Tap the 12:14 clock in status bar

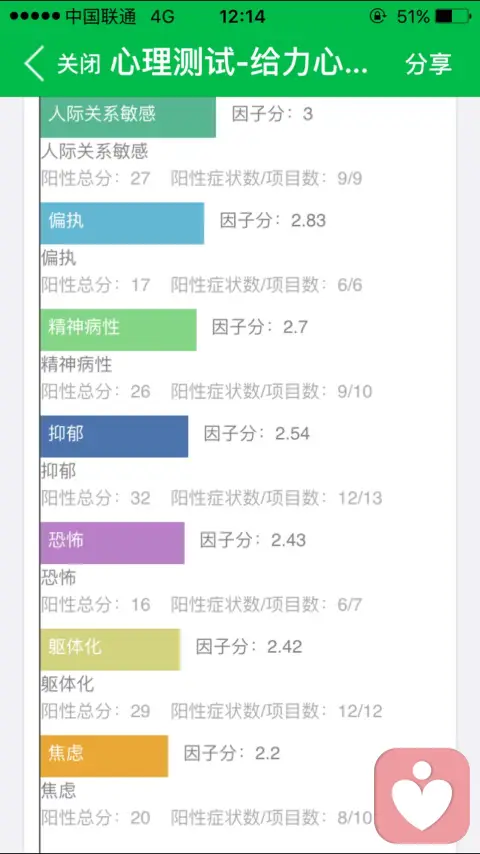click(242, 16)
